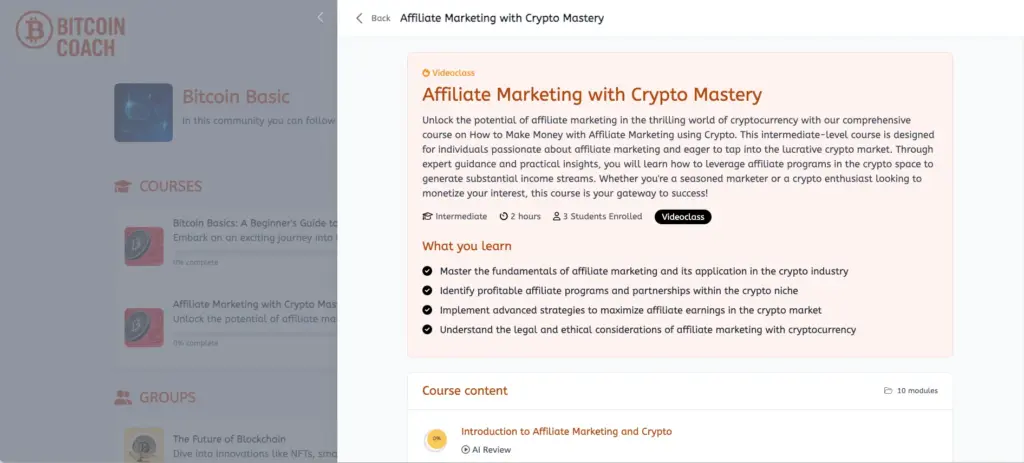The height and width of the screenshot is (463, 1024).
Task: Click the 0% module progress circle
Action: coord(436,439)
